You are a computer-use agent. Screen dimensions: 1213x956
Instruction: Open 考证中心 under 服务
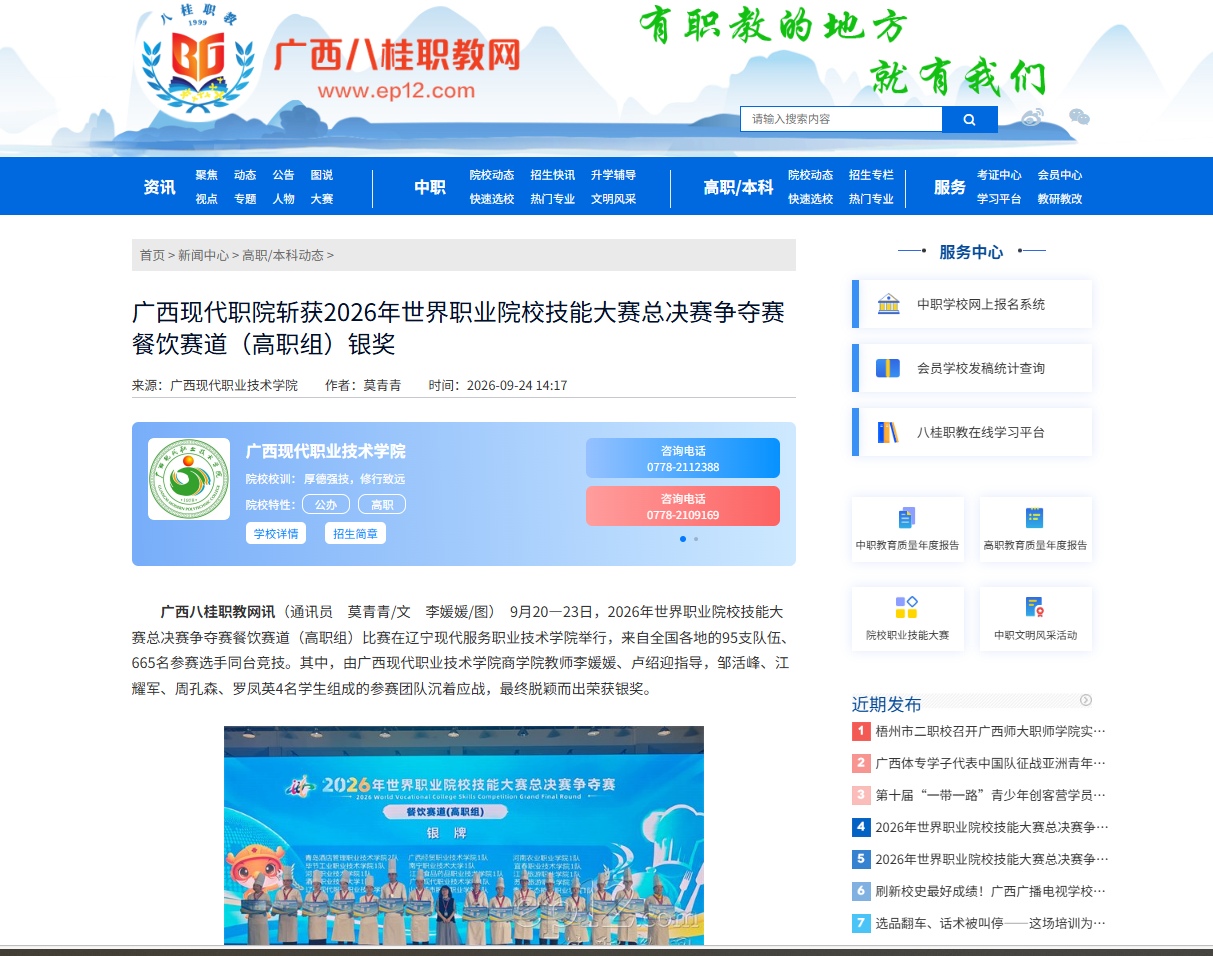point(999,175)
